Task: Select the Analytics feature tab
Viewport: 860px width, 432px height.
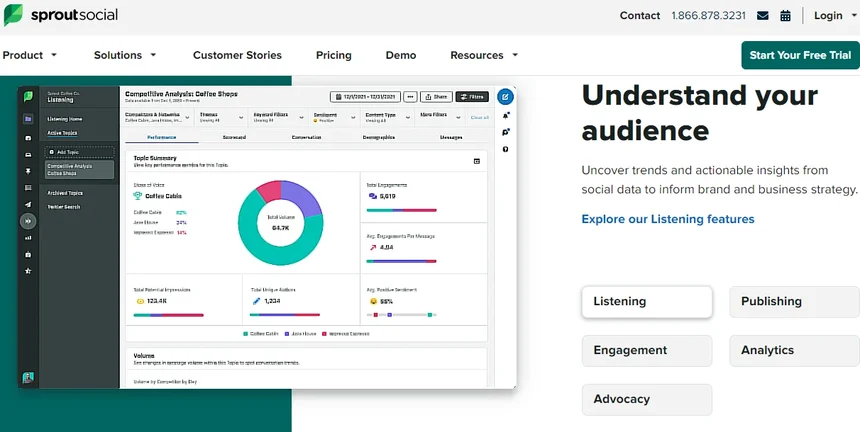Action: point(794,350)
